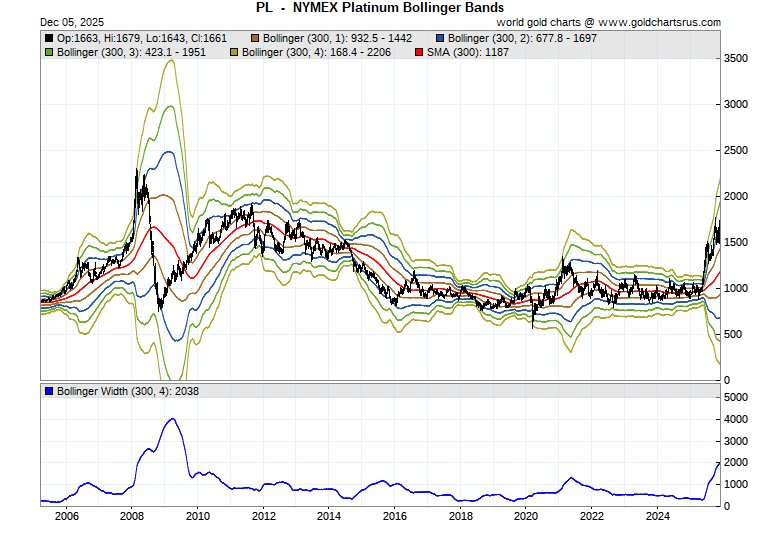Viewport: 760px width, 542px height.
Task: Click the blue Bollinger Width legend swatch
Action: click(48, 391)
